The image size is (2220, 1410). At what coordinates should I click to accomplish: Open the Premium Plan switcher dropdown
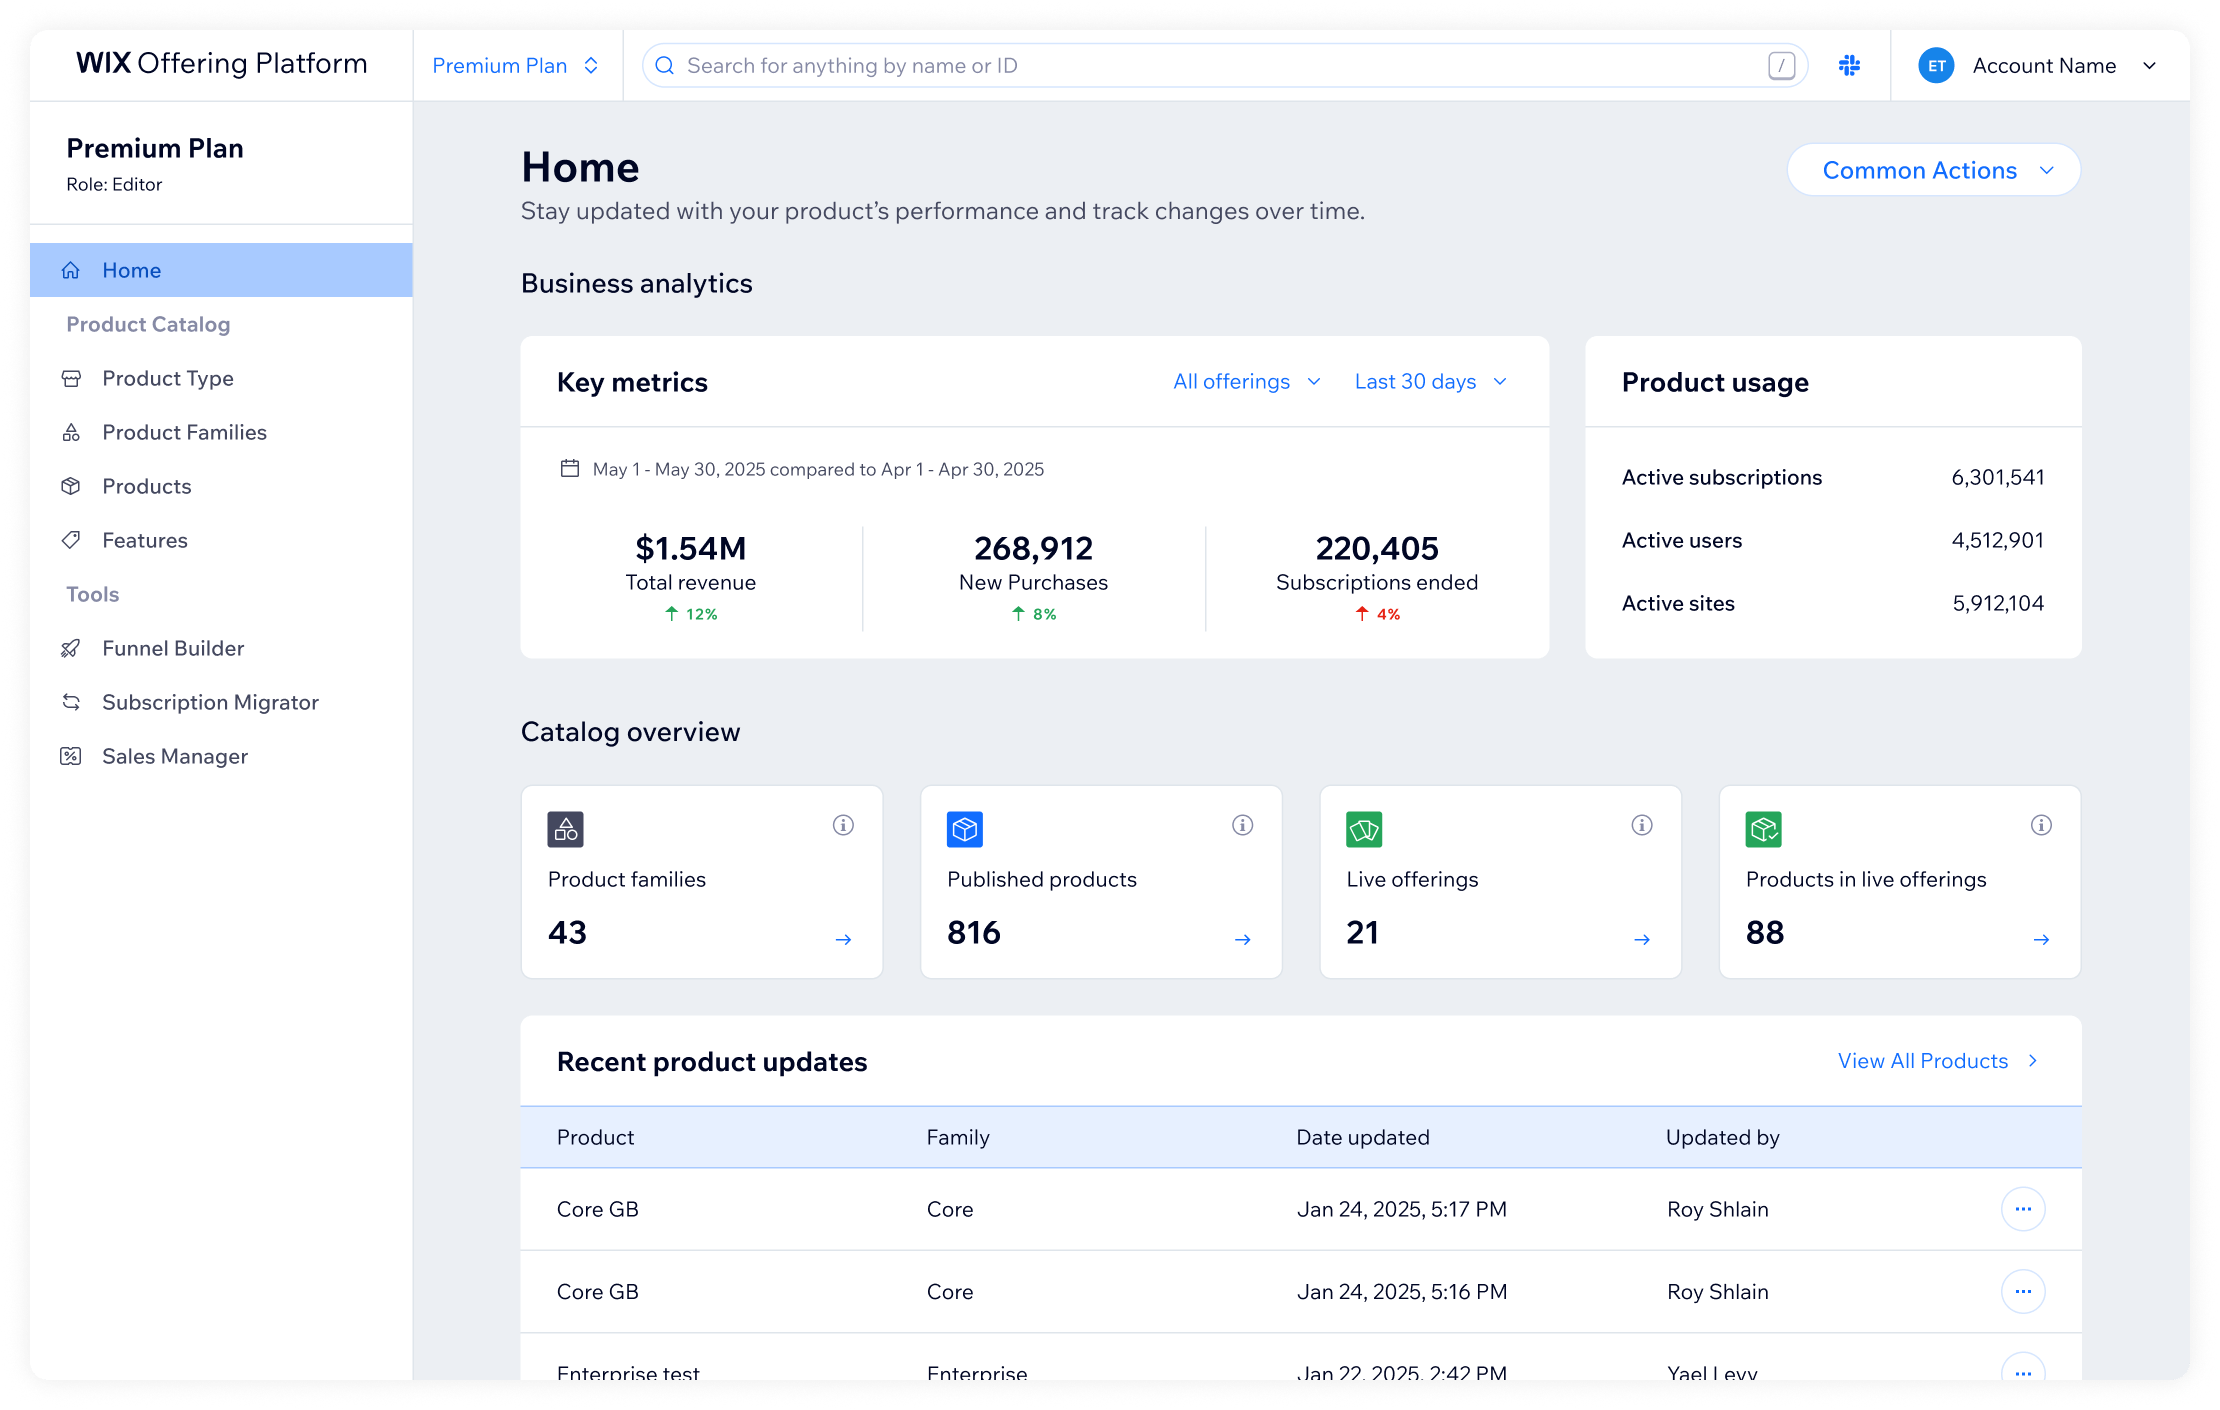coord(516,65)
